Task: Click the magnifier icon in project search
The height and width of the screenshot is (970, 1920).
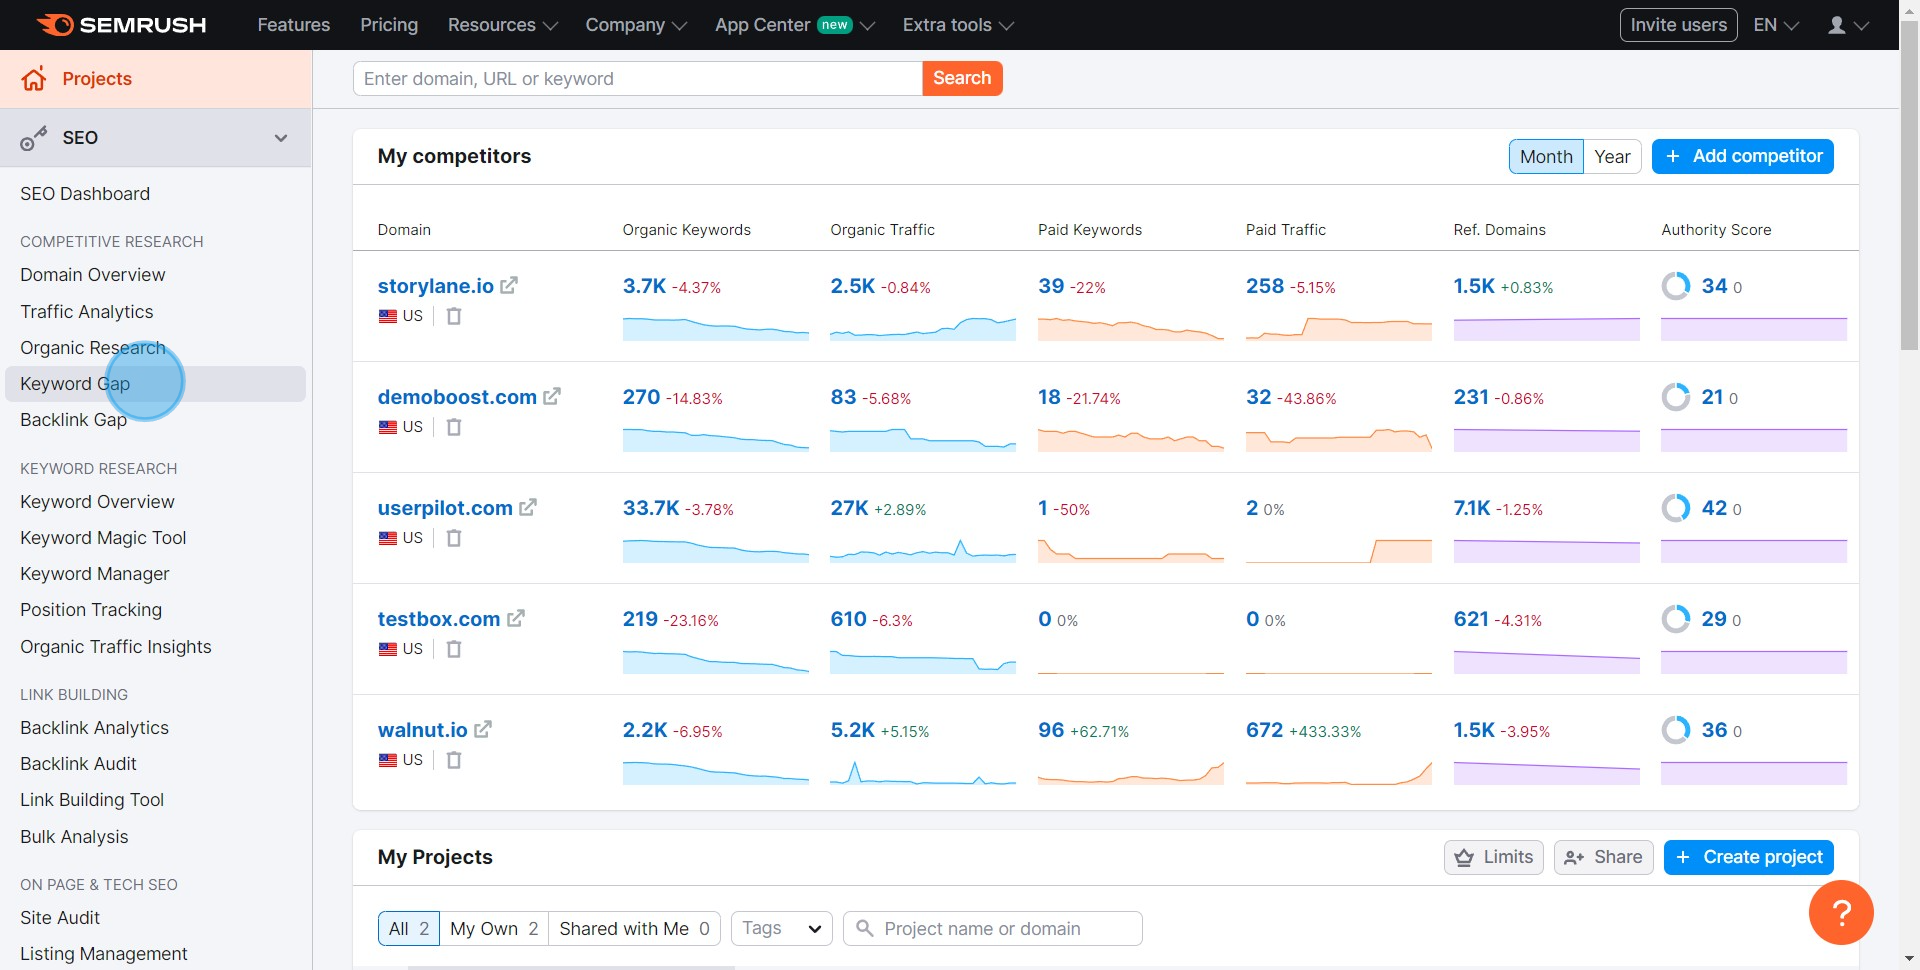Action: click(865, 929)
